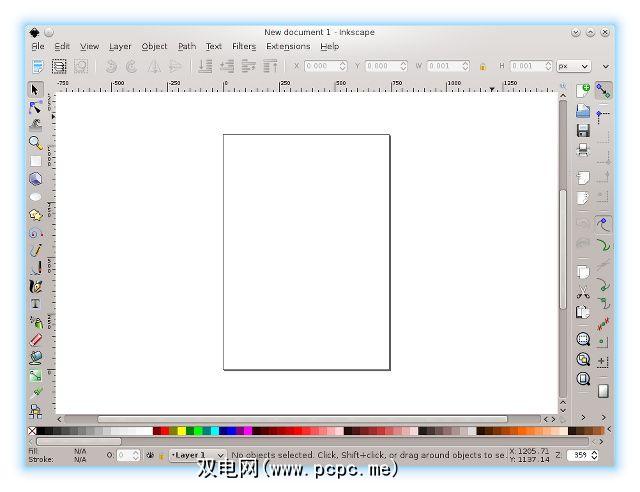Click the Print document icon
Image resolution: width=640 pixels, height=492 pixels.
tap(583, 150)
